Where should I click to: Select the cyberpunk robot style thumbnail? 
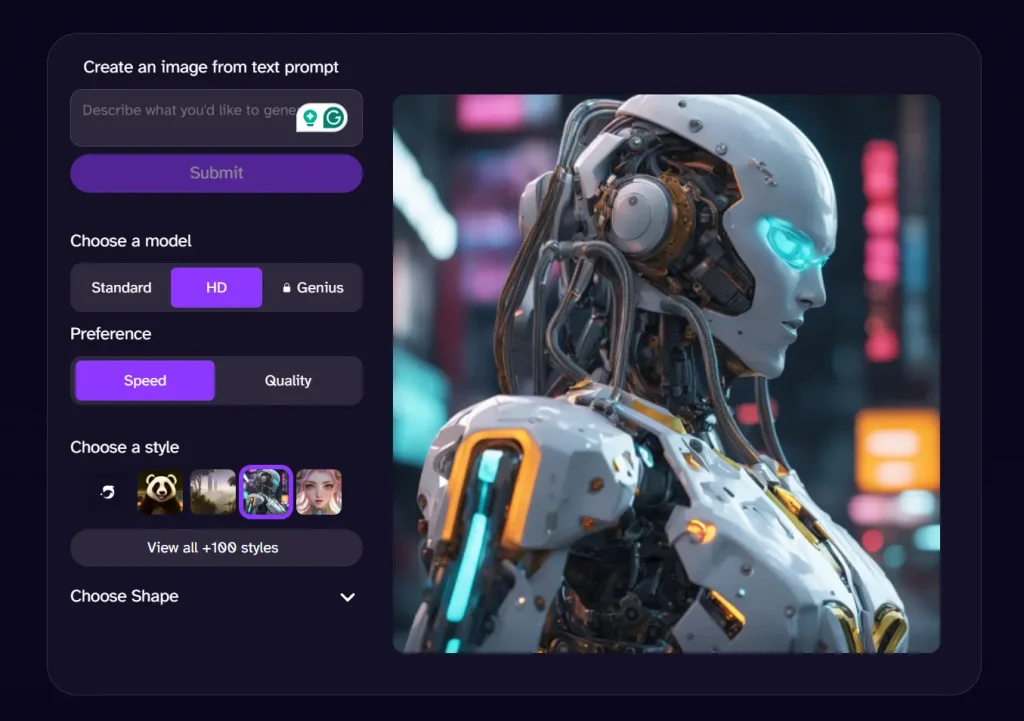click(x=266, y=492)
